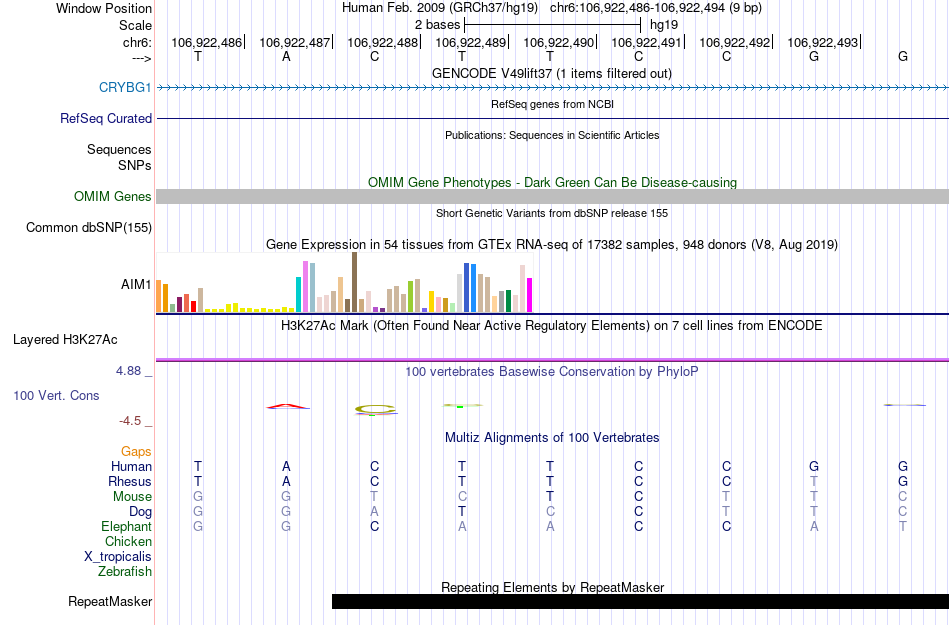Viewport: 950px width, 625px height.
Task: Click the T in the Elephant alignment row
Action: click(903, 526)
